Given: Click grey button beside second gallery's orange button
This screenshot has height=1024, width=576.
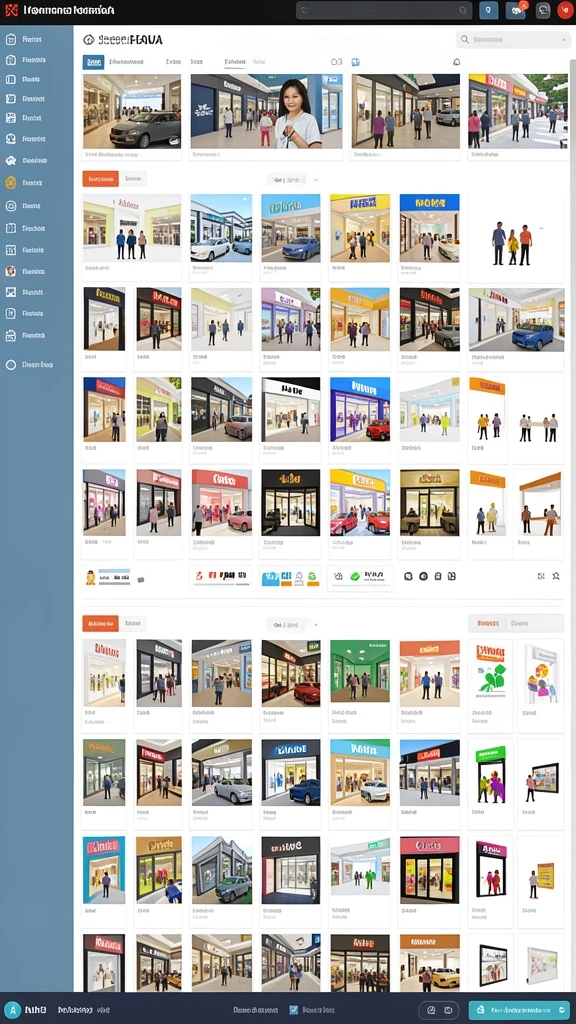Looking at the screenshot, I should (133, 623).
